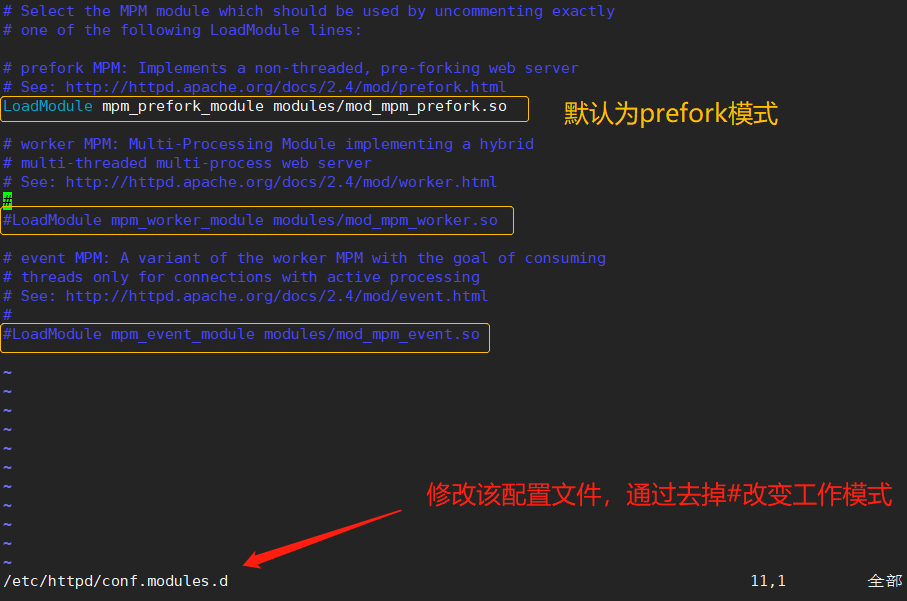Click the prefork.html documentation URL
Screen dimensions: 907x601
point(286,87)
